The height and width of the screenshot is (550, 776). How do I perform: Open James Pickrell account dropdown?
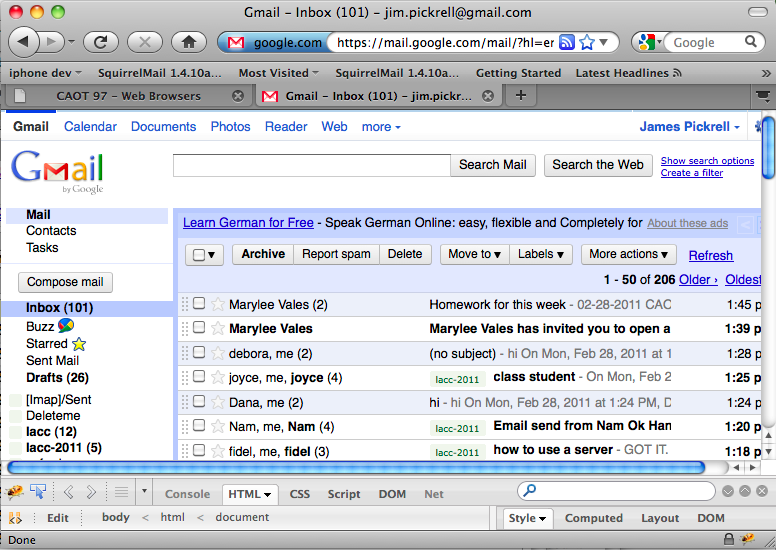click(x=690, y=127)
